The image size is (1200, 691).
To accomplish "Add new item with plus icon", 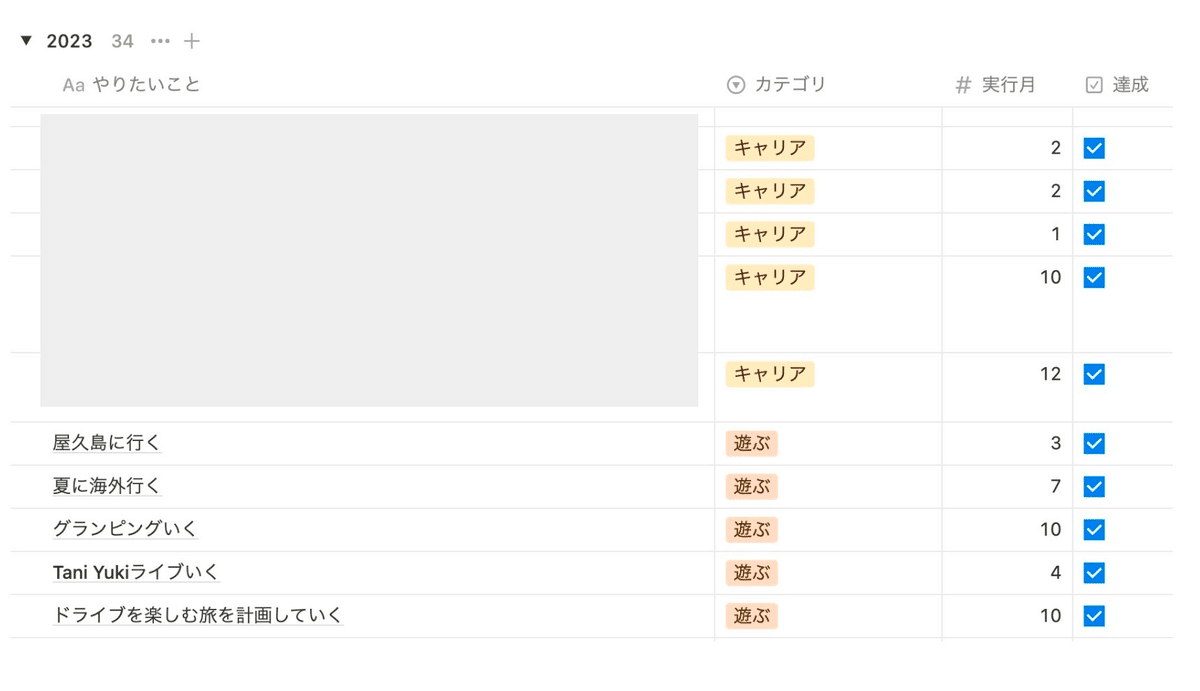I will (x=192, y=41).
